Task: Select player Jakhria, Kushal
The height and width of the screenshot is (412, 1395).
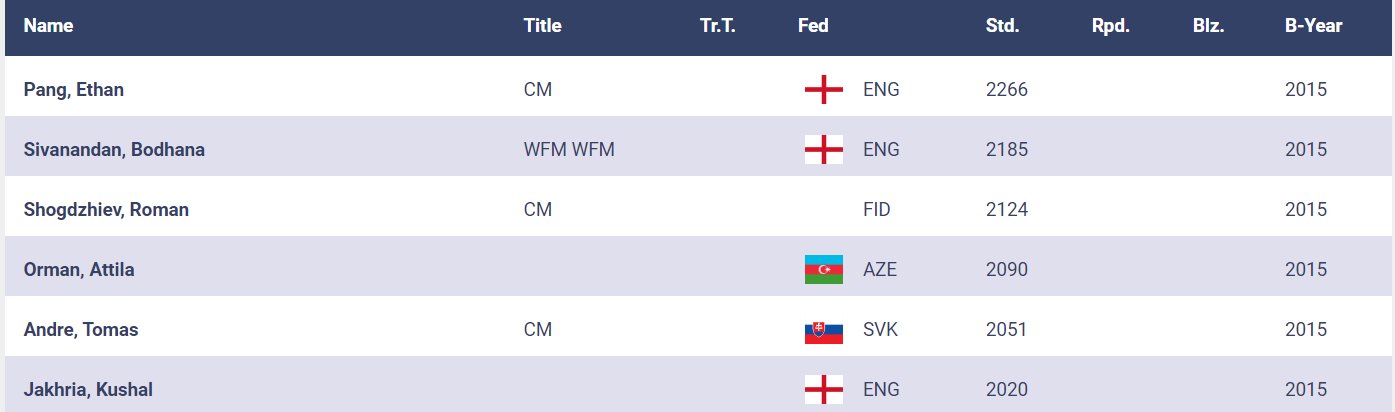Action: (x=88, y=390)
